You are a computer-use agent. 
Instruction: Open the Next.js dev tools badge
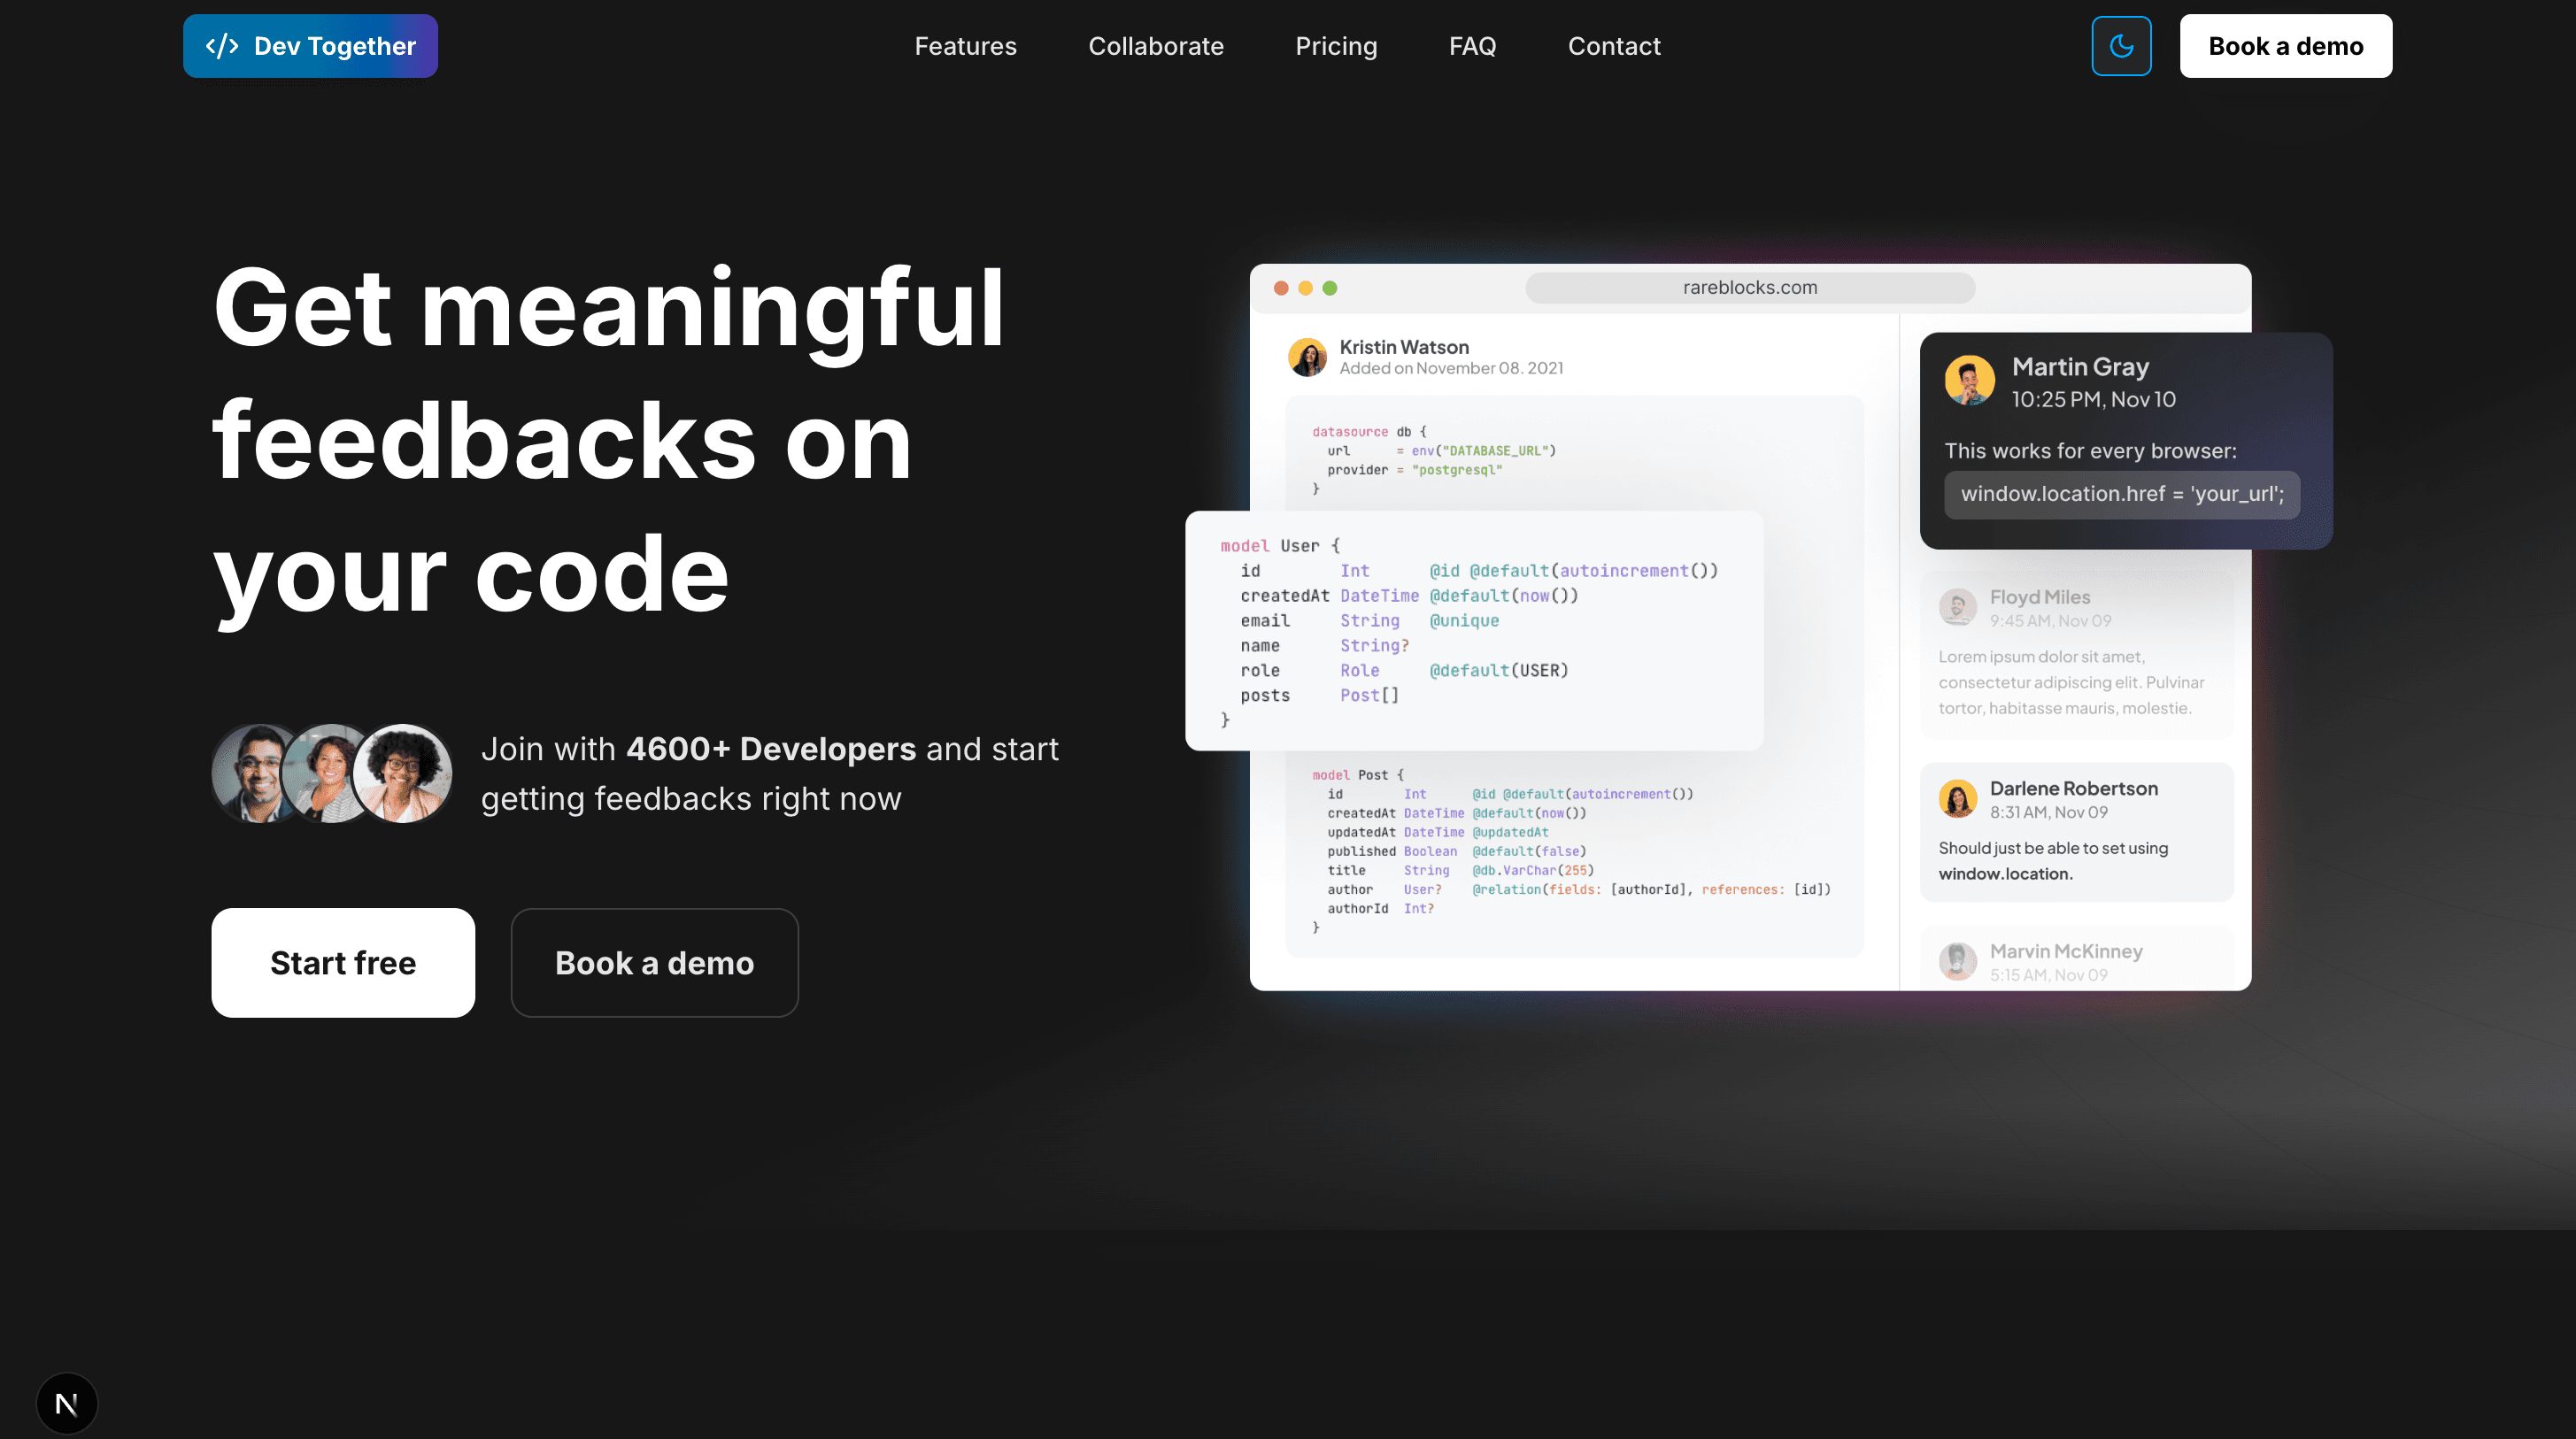66,1403
